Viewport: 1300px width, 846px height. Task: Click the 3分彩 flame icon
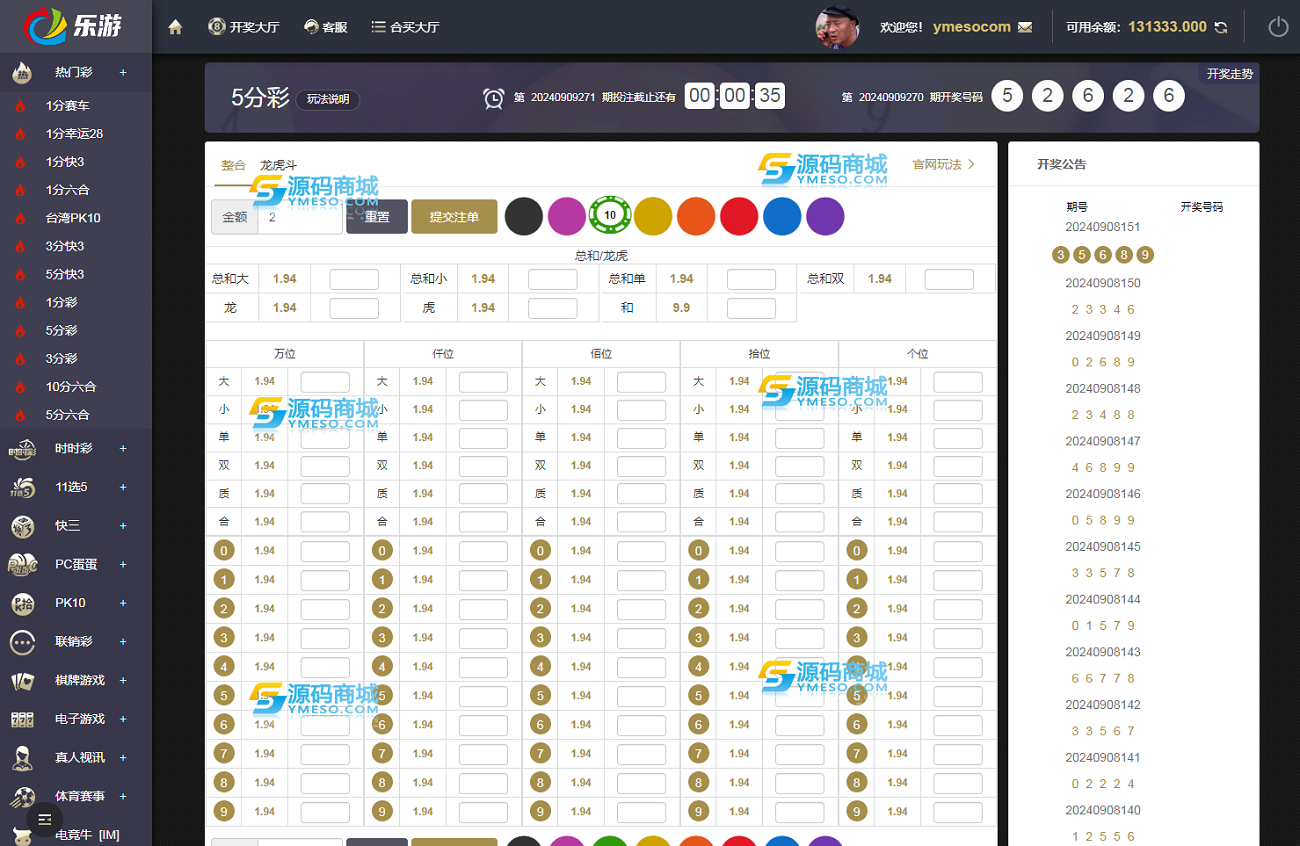(x=19, y=358)
